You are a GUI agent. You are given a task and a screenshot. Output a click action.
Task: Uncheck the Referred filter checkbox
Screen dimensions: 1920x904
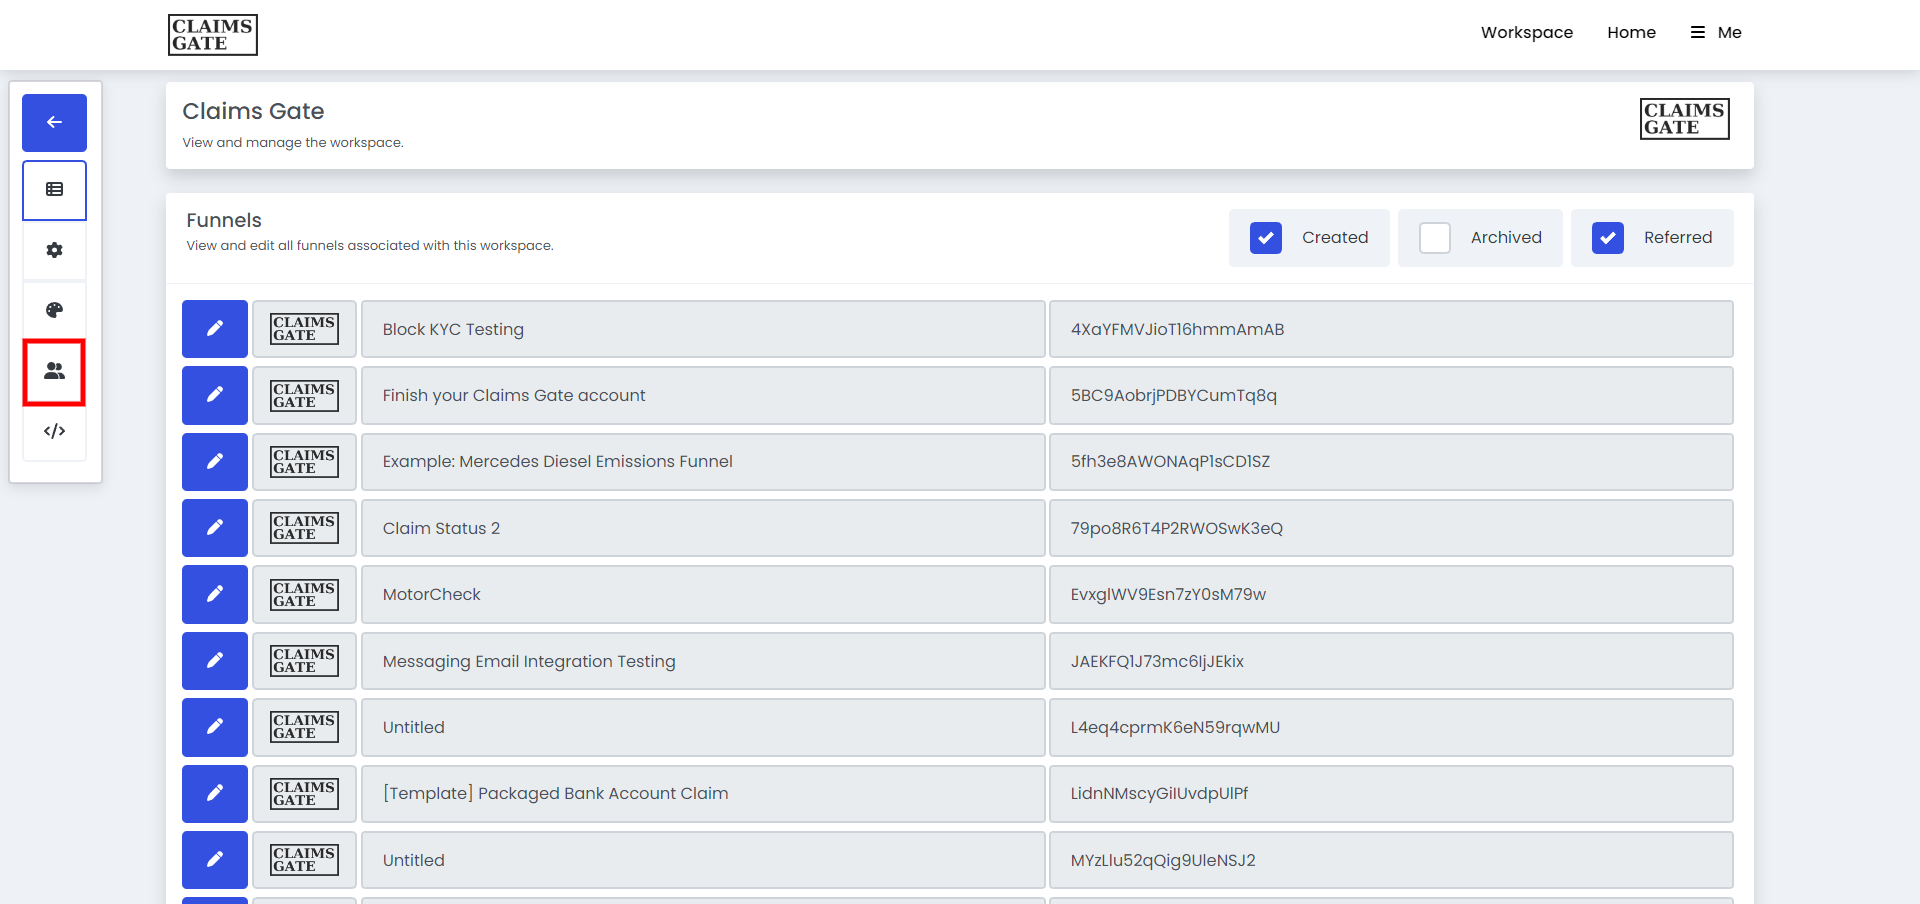pos(1607,238)
